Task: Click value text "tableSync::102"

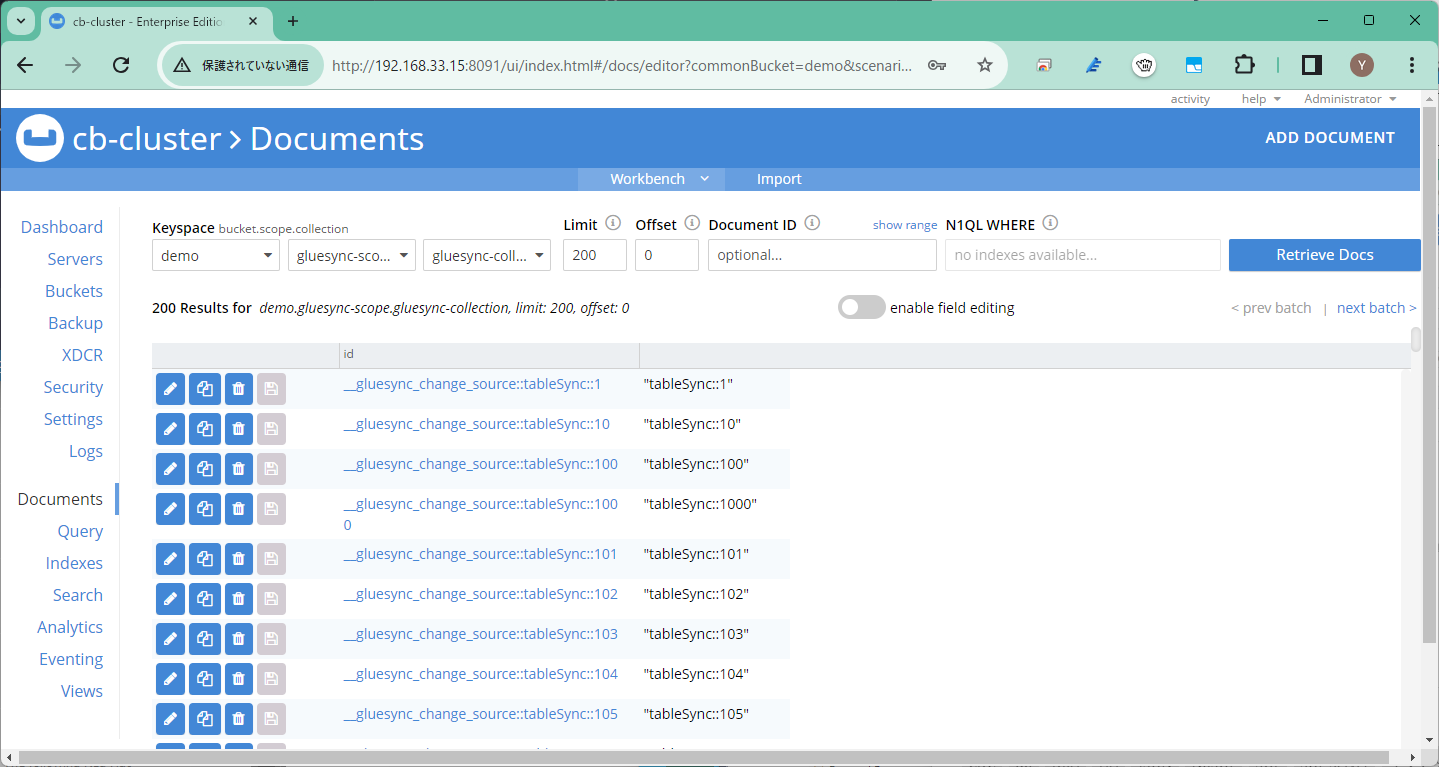Action: tap(696, 594)
